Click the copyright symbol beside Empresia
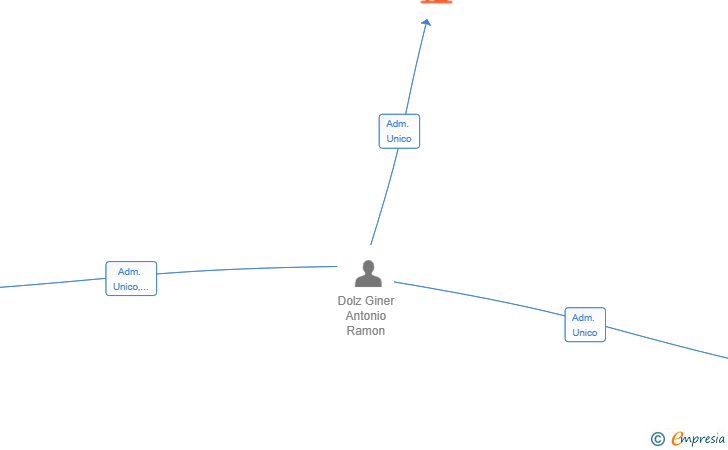This screenshot has height=450, width=728. (x=657, y=439)
